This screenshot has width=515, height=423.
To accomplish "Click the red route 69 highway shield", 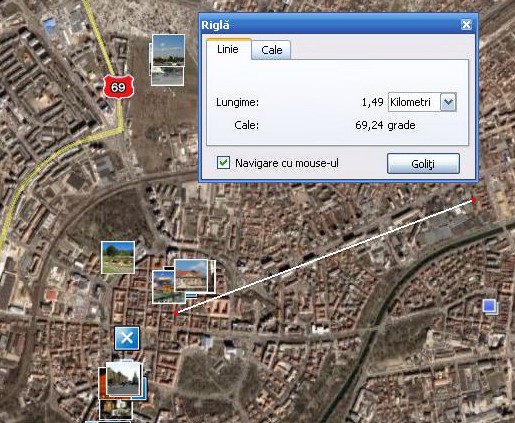I will [118, 87].
